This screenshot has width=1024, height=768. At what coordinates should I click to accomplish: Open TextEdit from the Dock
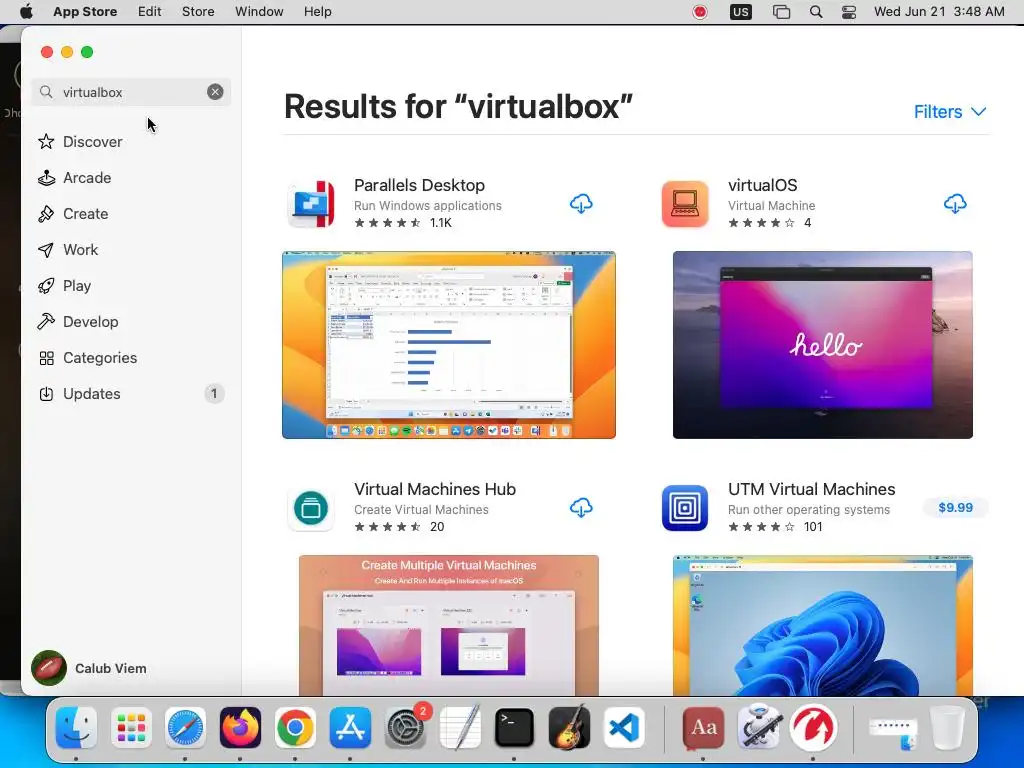(460, 728)
